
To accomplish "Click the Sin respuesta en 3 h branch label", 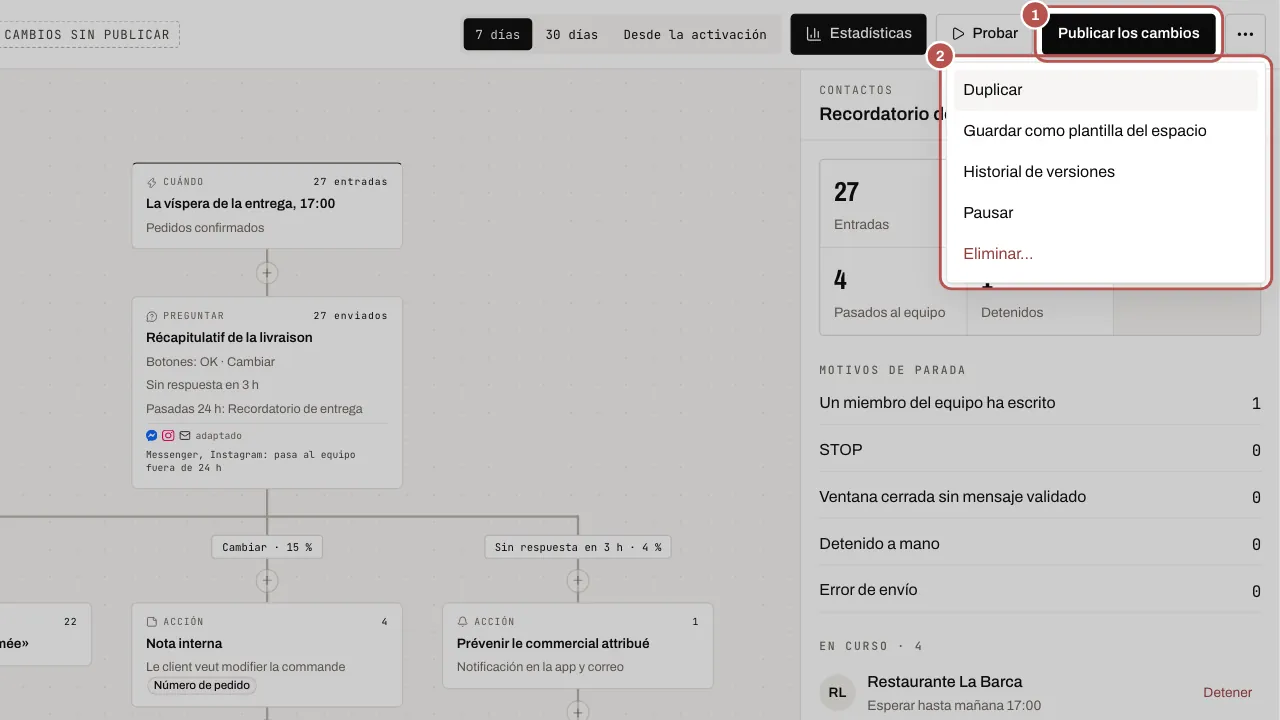I will 578,547.
